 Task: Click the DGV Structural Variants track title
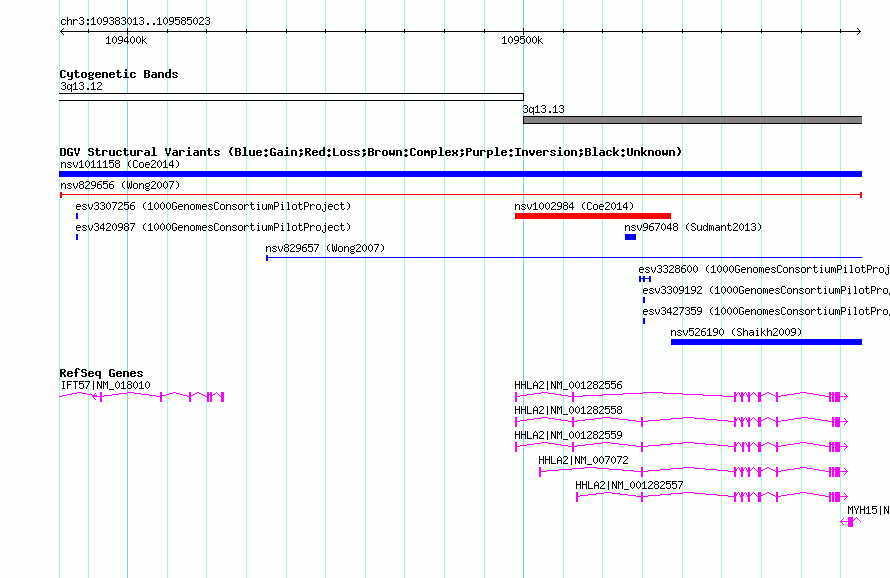tap(371, 152)
